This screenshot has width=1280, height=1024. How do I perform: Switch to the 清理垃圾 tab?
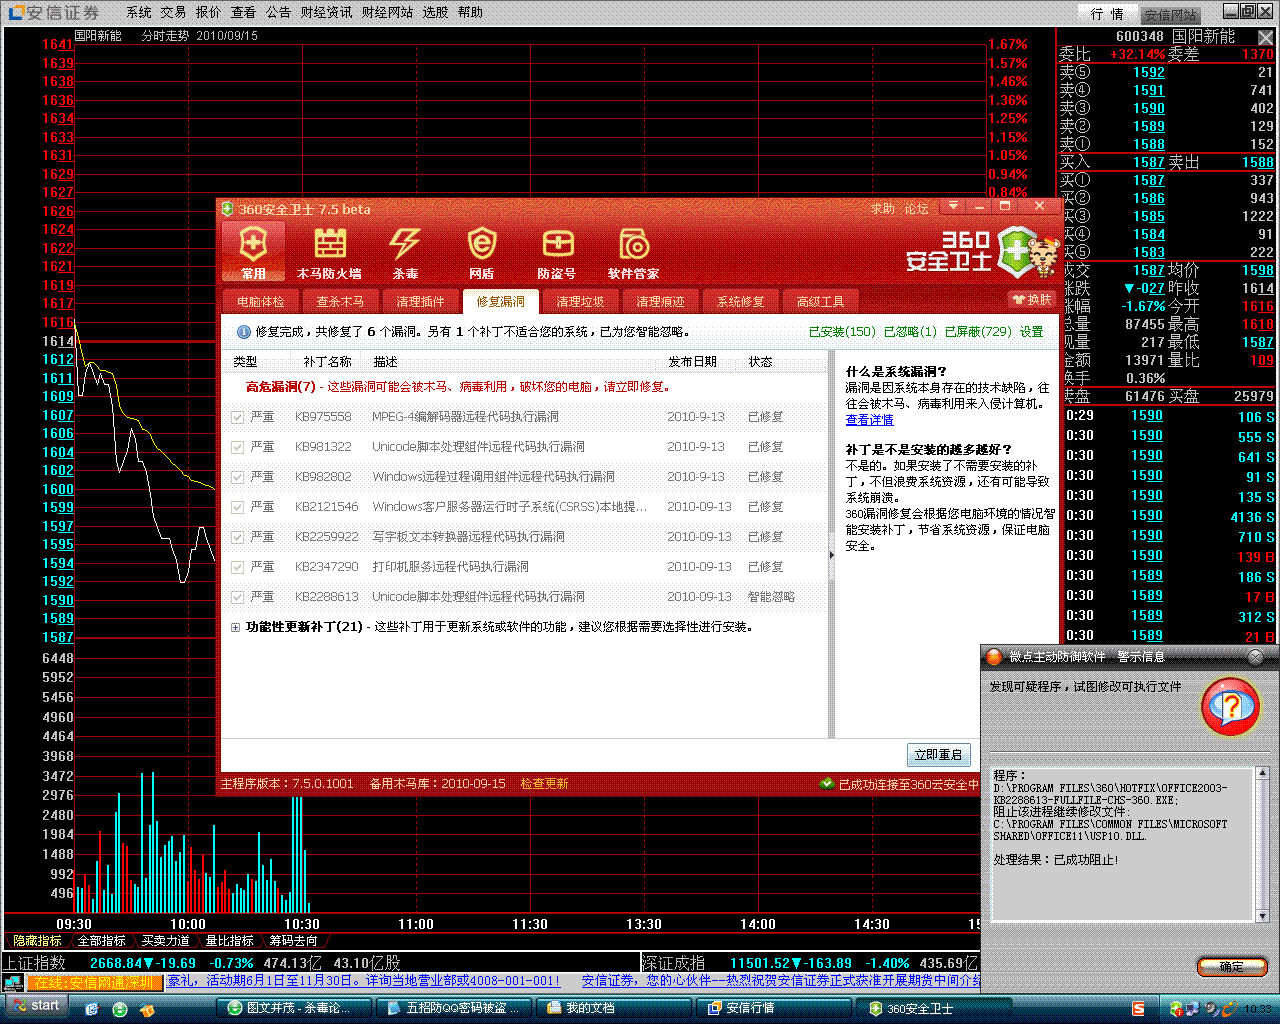click(581, 301)
